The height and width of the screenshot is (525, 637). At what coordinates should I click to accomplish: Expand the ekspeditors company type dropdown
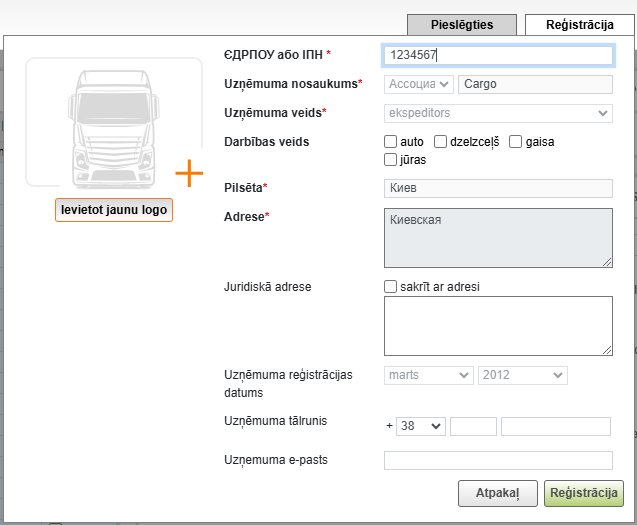coord(498,114)
